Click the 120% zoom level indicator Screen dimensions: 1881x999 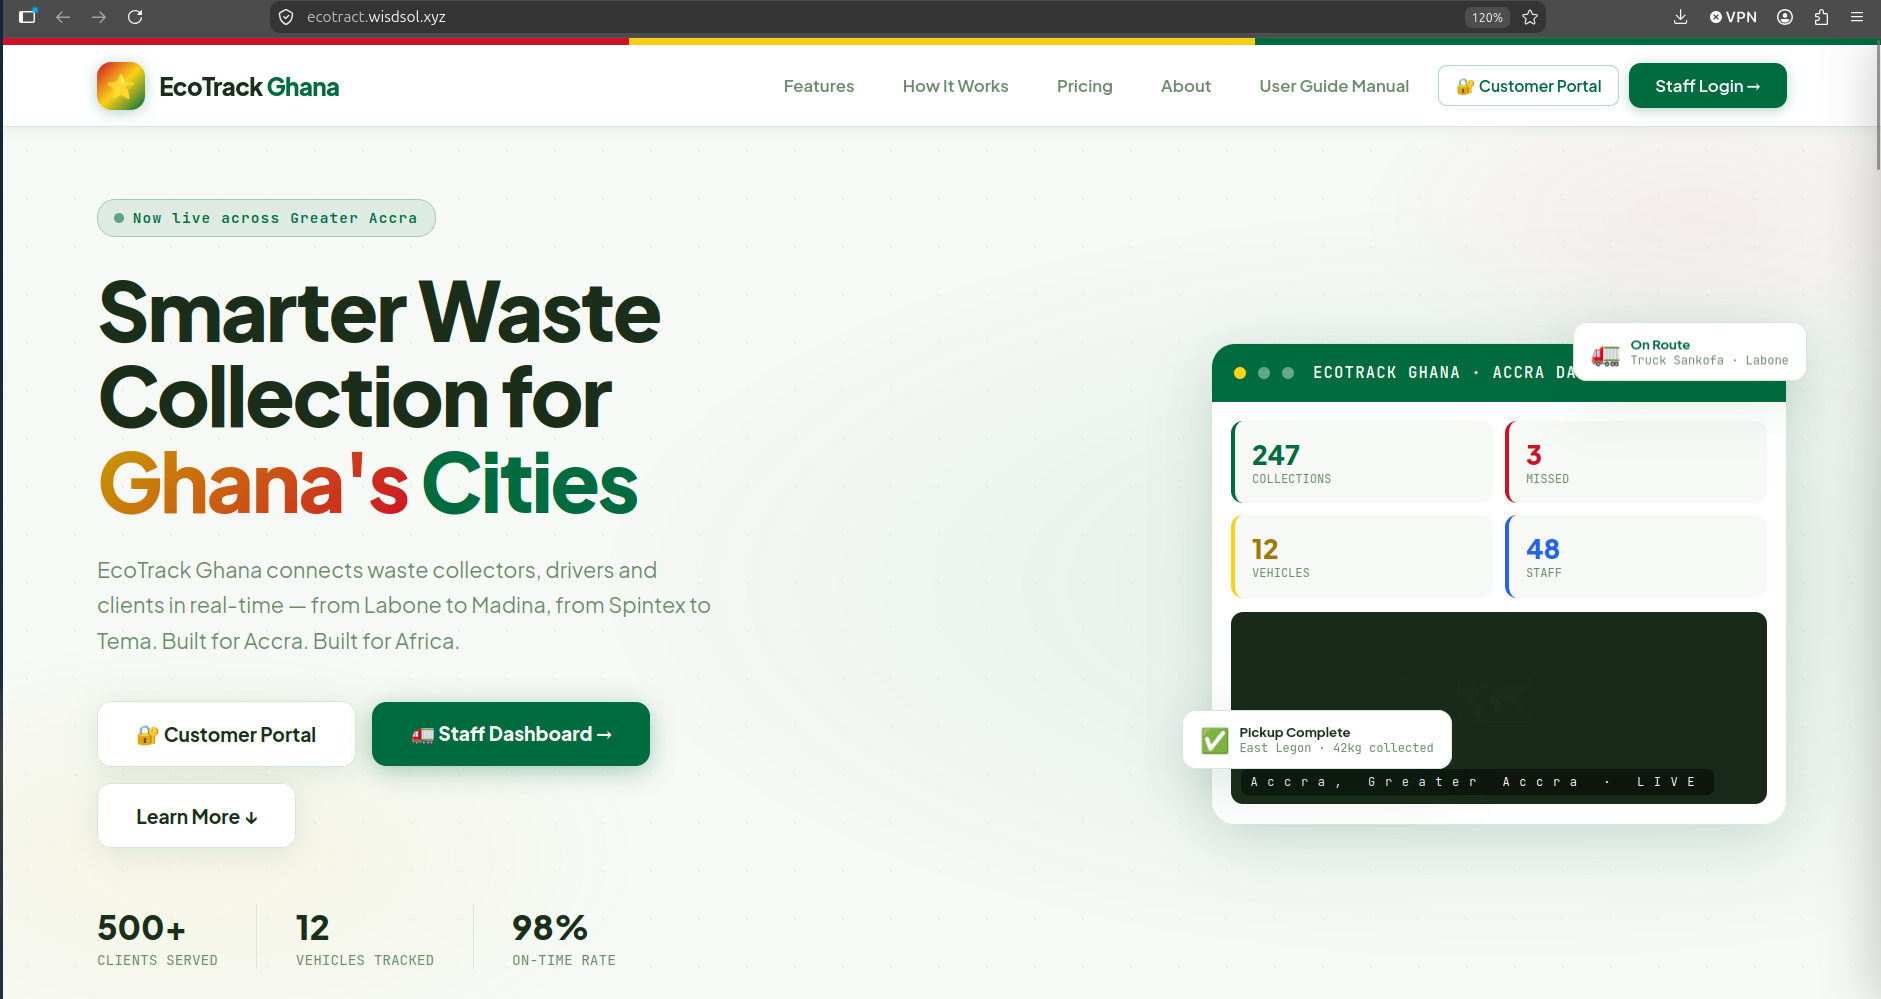tap(1487, 17)
